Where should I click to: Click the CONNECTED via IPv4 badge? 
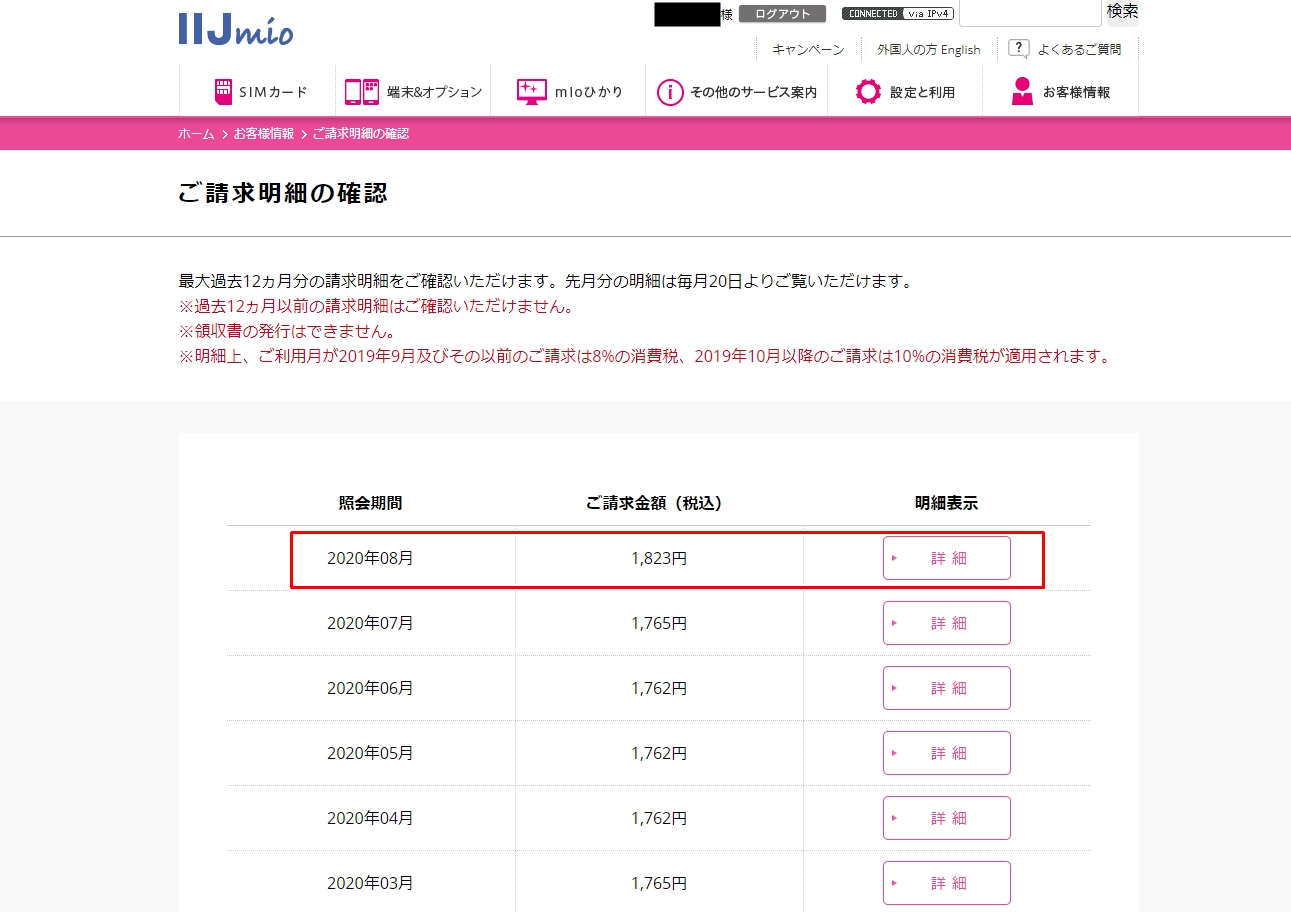[898, 13]
